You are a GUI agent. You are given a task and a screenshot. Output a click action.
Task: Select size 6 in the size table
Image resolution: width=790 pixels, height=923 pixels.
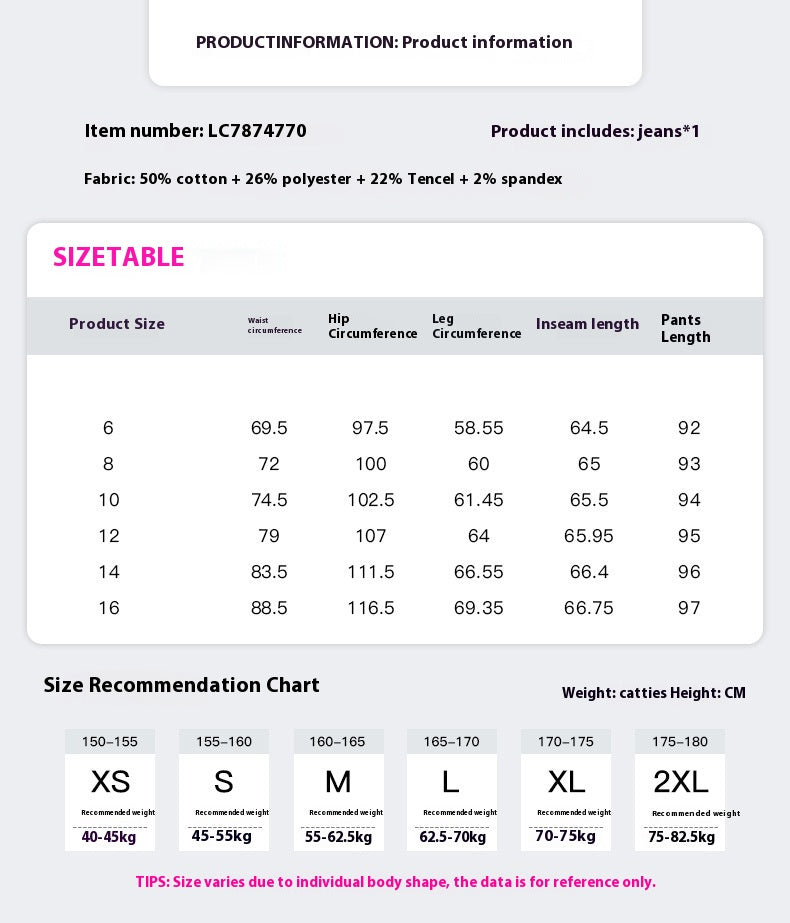click(x=108, y=428)
